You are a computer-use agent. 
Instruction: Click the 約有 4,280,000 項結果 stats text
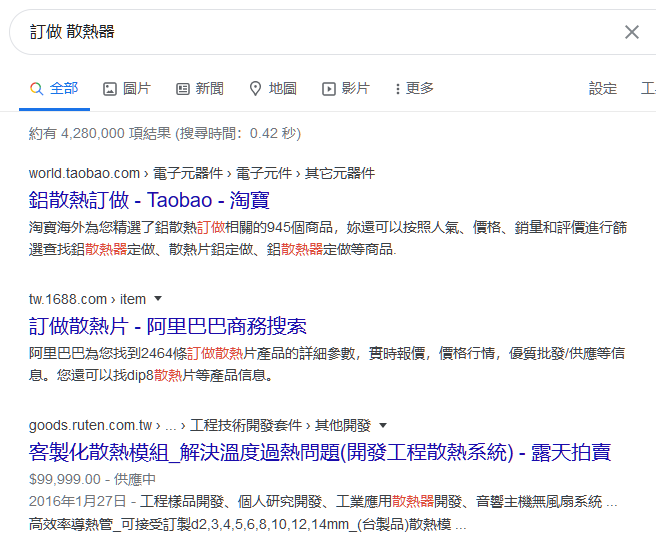[165, 133]
